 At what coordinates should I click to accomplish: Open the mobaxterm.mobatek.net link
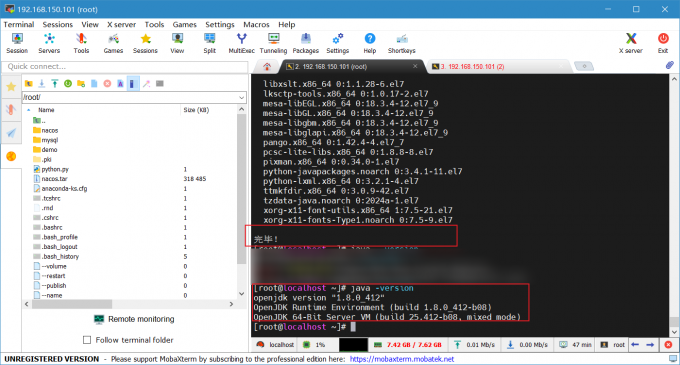tap(402, 359)
